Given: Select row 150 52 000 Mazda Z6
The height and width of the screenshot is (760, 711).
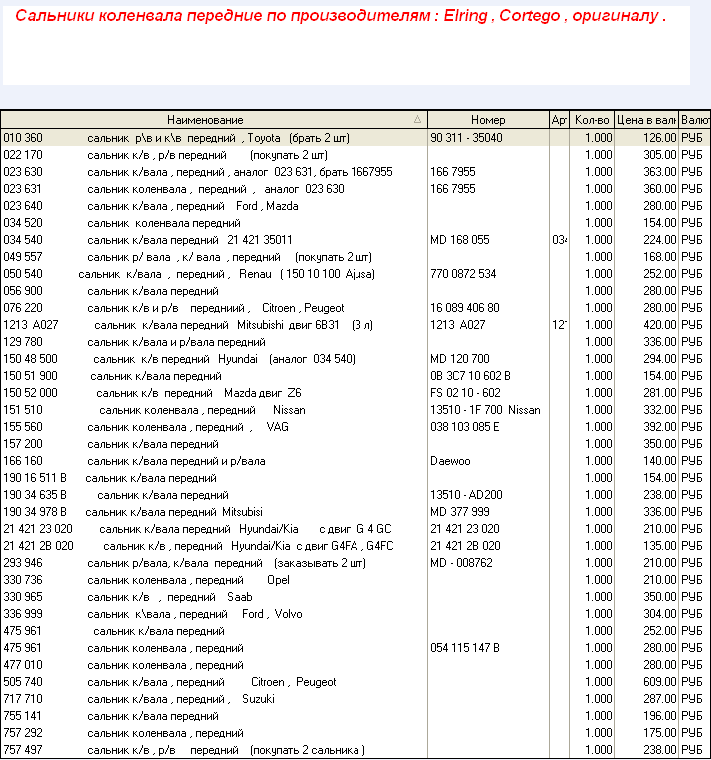Looking at the screenshot, I should tap(200, 393).
